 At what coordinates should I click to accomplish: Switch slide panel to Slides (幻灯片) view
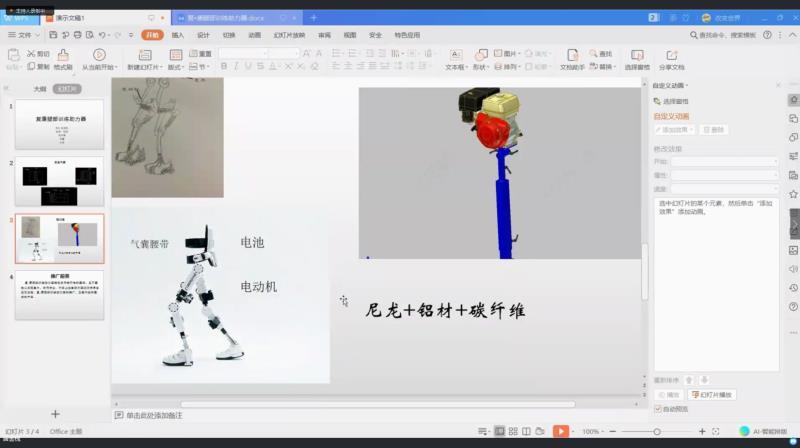tap(67, 89)
